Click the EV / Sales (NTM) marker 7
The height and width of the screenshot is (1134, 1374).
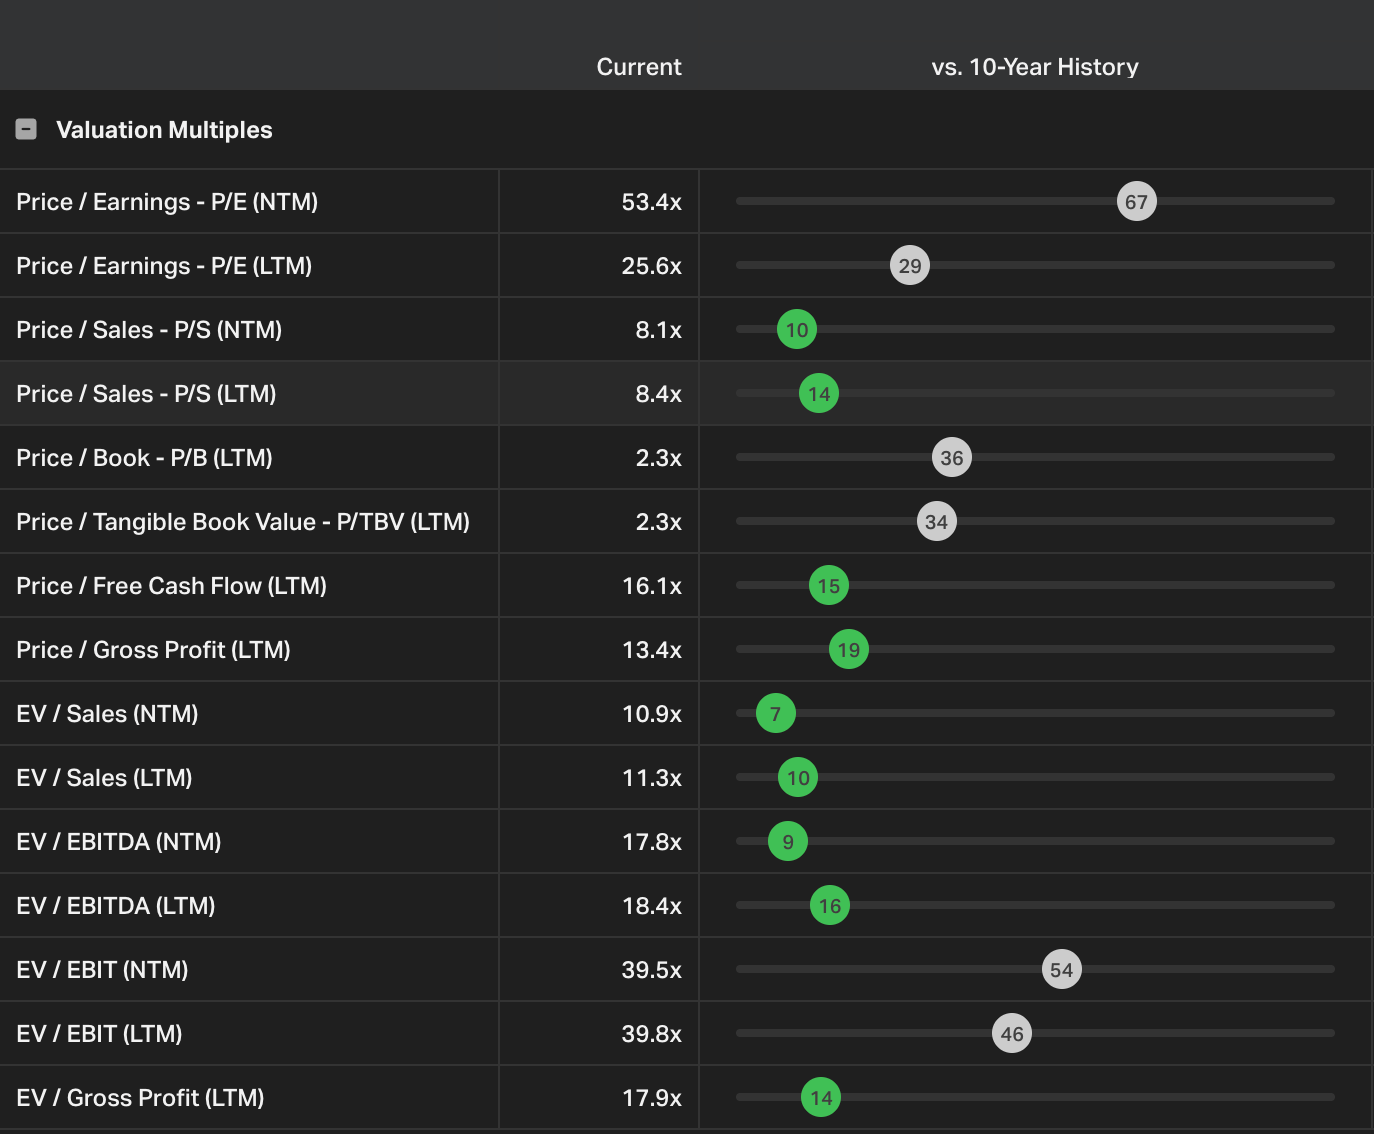[x=776, y=714]
